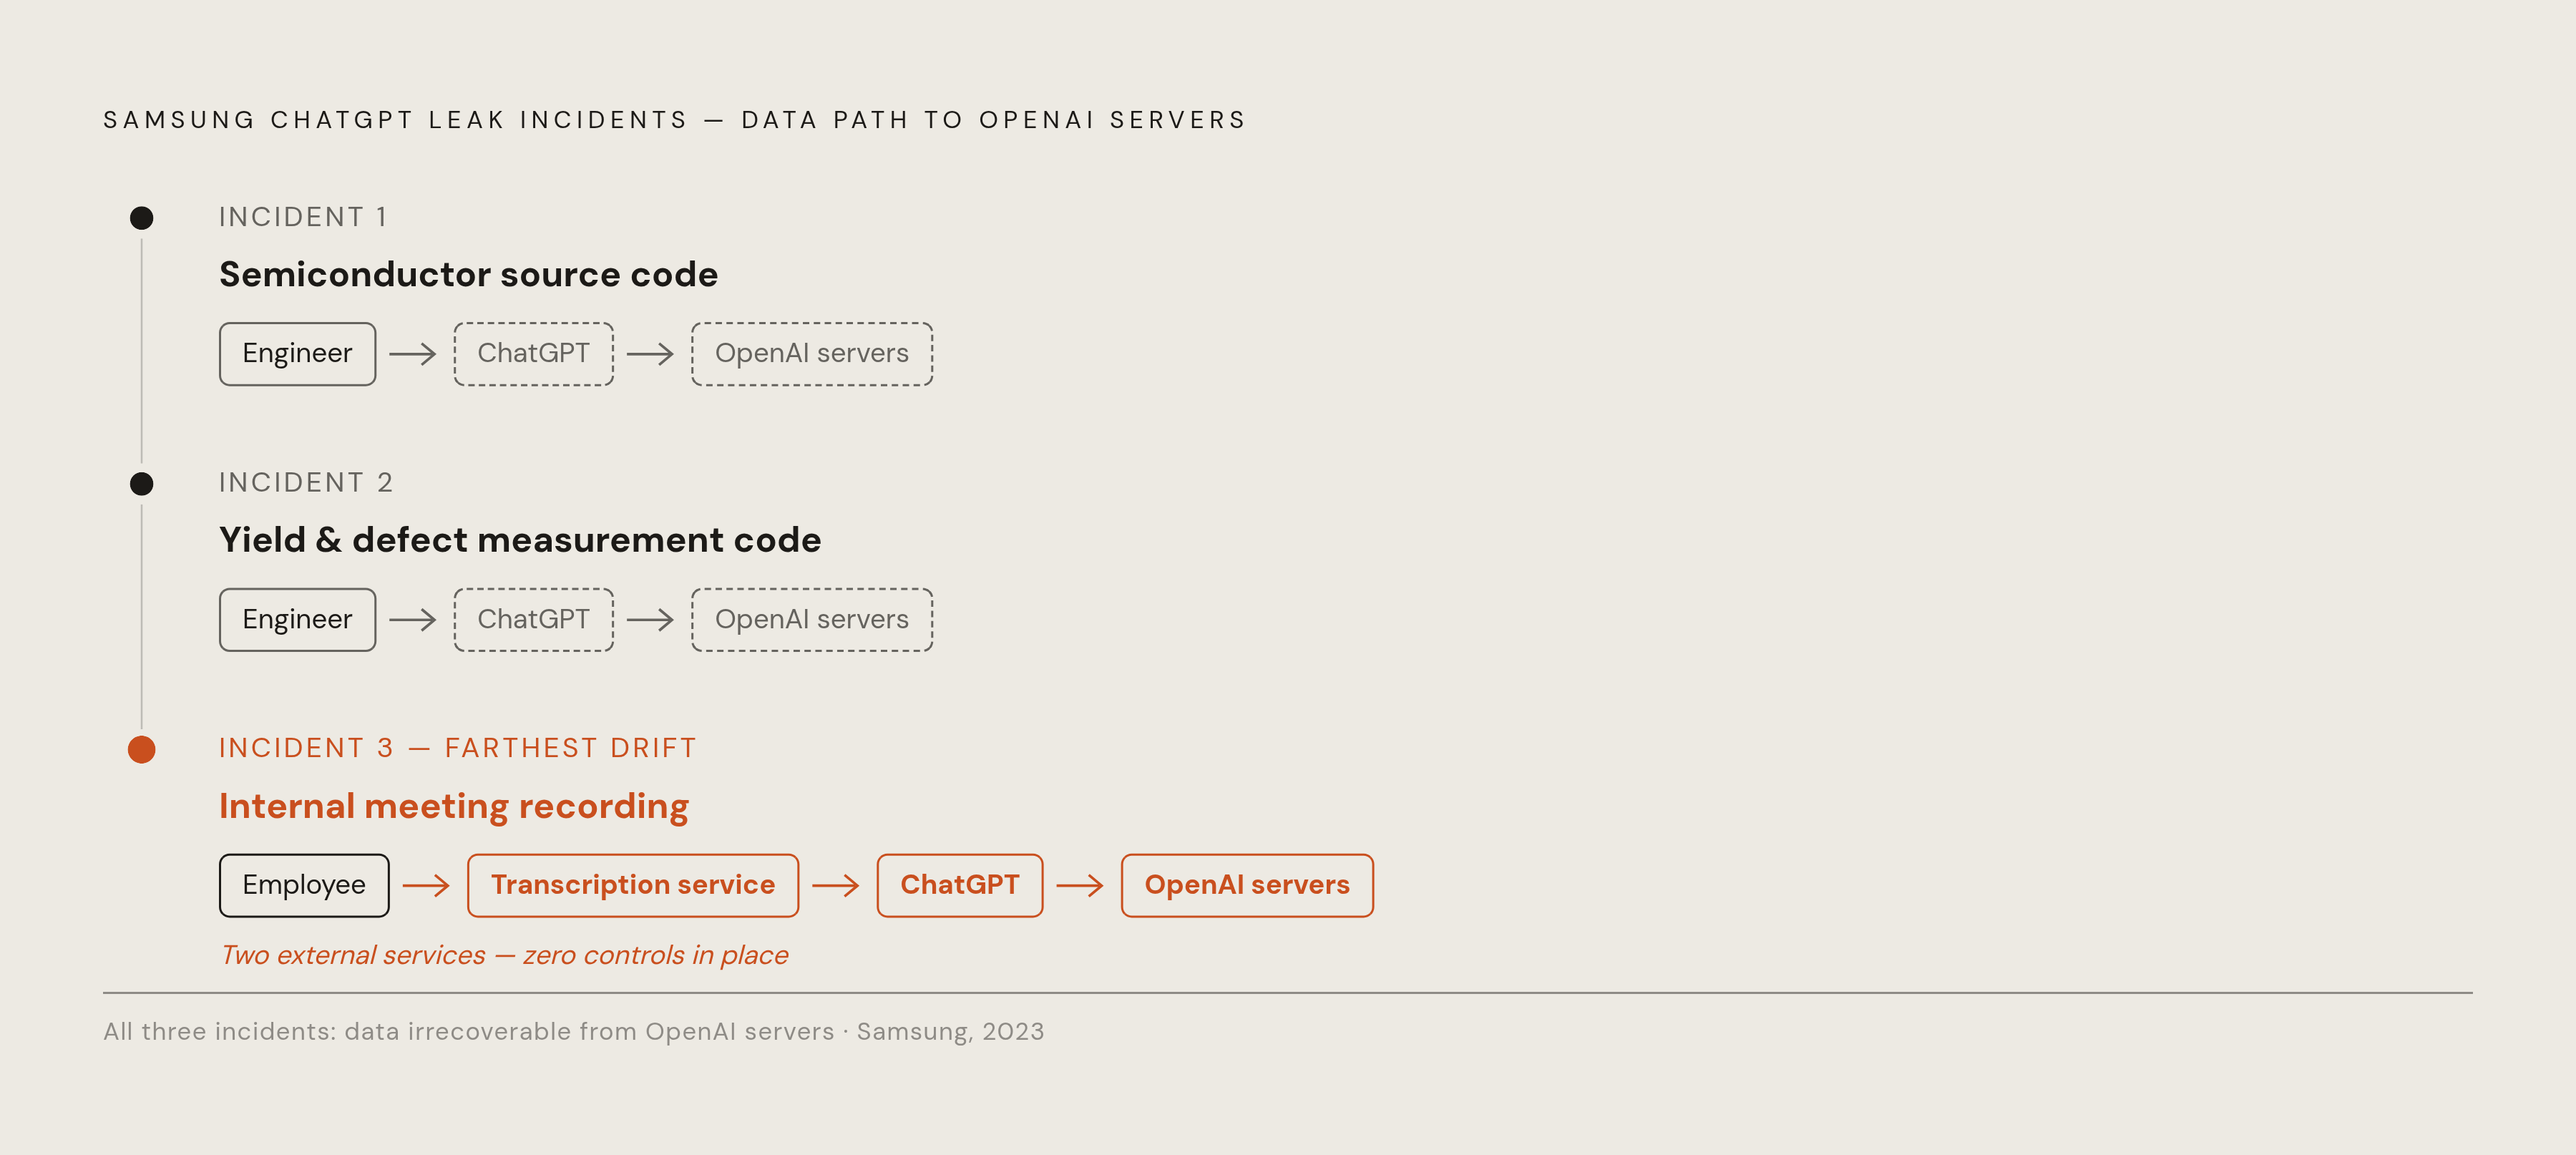Click the arrow between ChatGPT and OpenAI servers in Incident 2
Viewport: 2576px width, 1155px height.
(x=650, y=620)
